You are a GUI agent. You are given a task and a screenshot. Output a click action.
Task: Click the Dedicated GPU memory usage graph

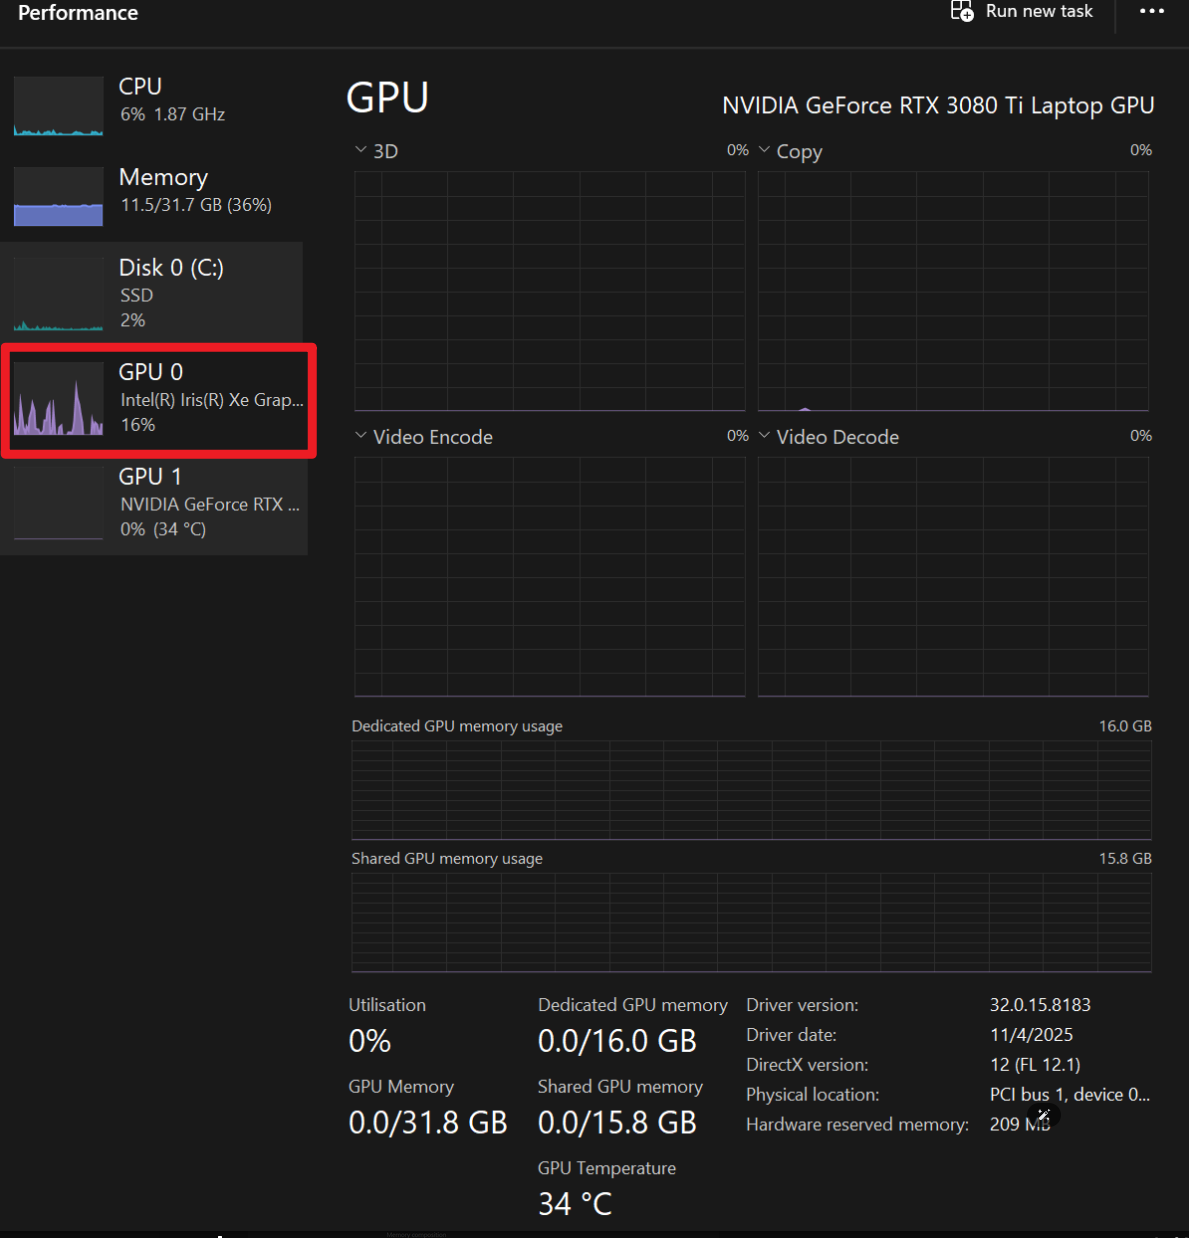[x=751, y=789]
